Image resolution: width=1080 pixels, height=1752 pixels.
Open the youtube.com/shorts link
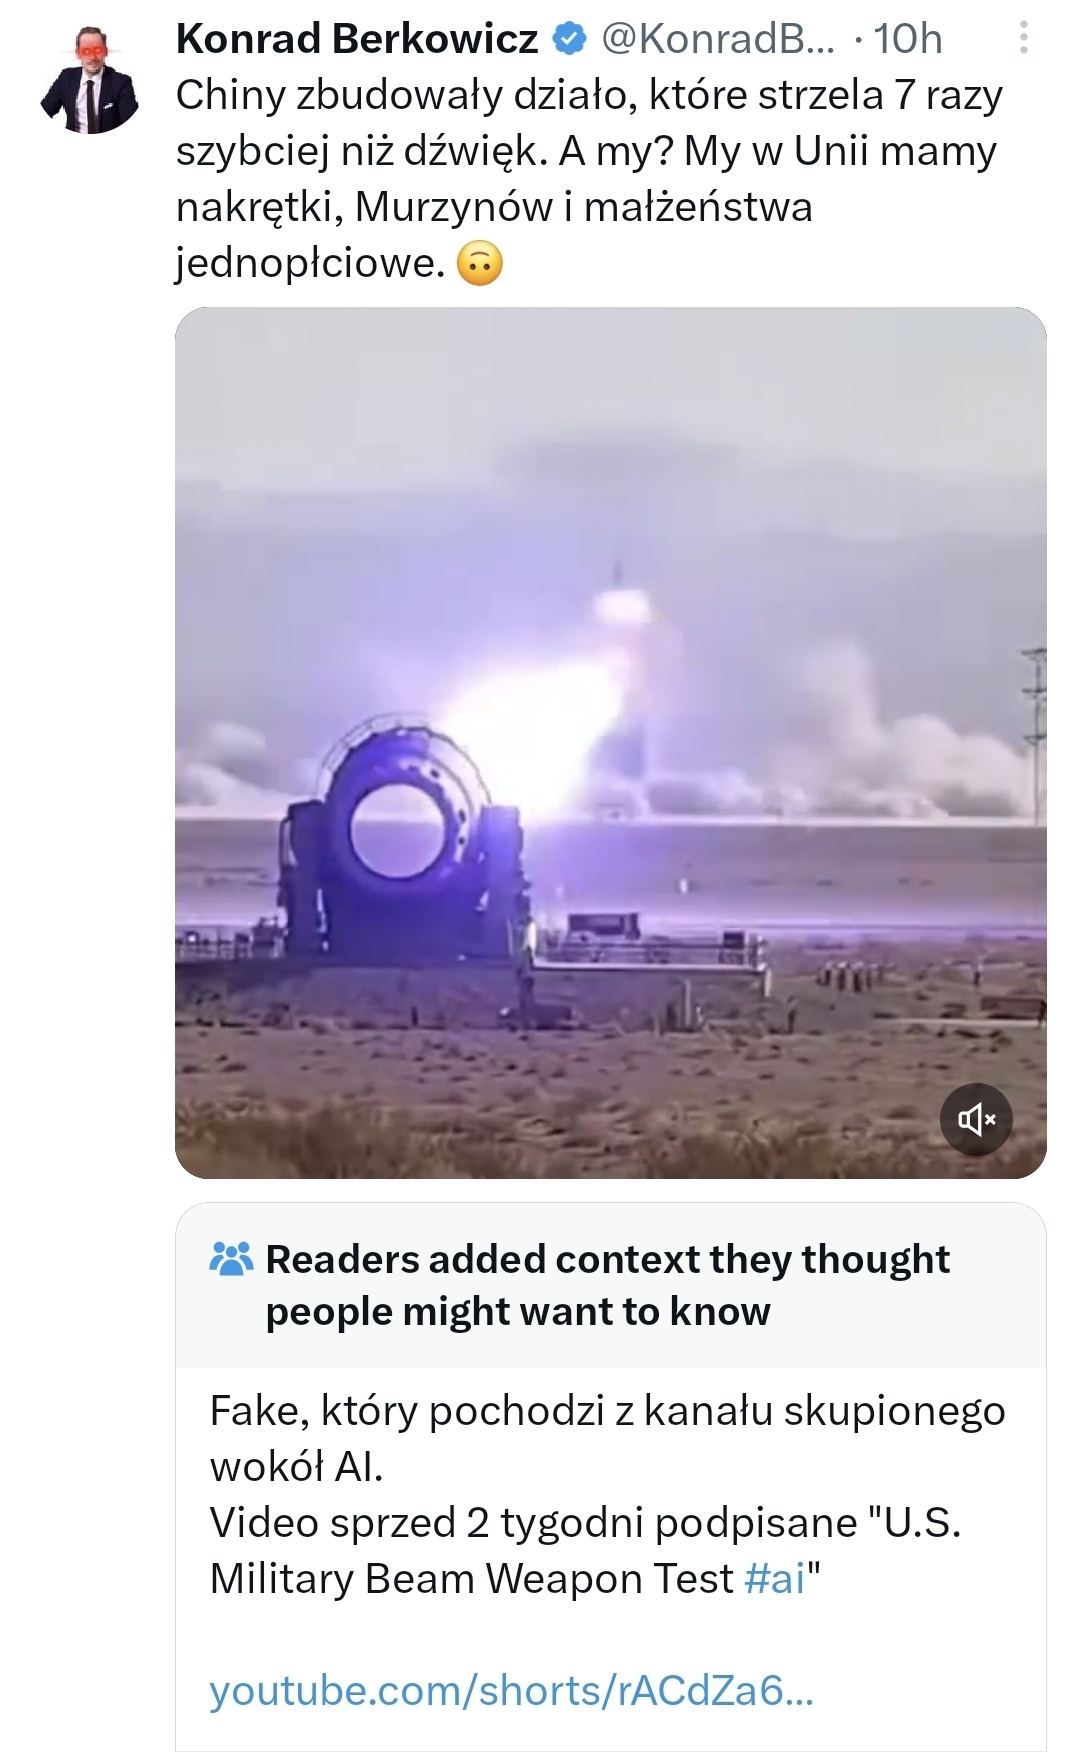click(511, 1691)
